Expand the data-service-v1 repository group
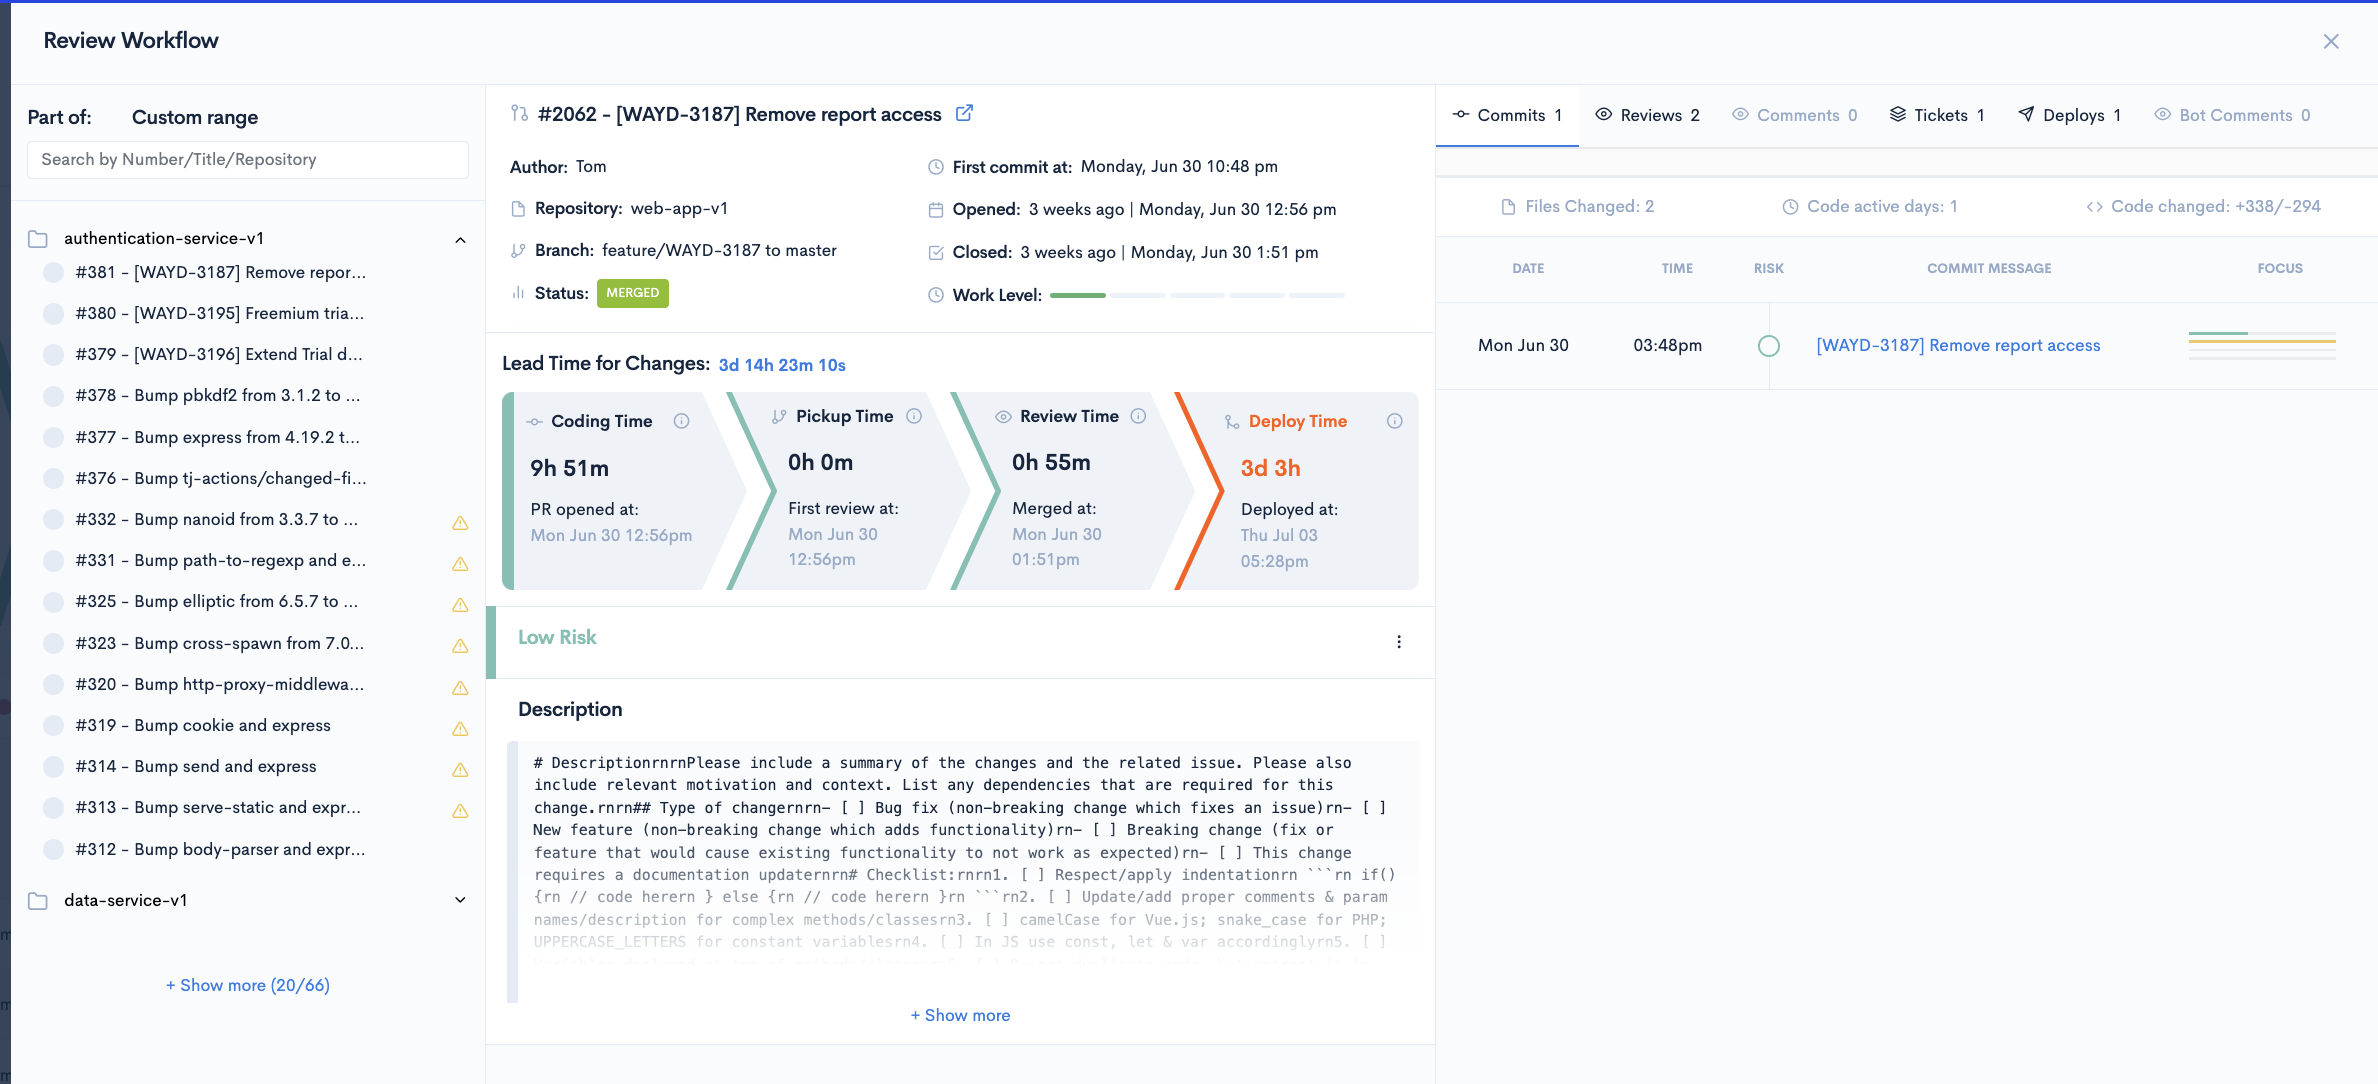This screenshot has width=2378, height=1084. coord(460,900)
